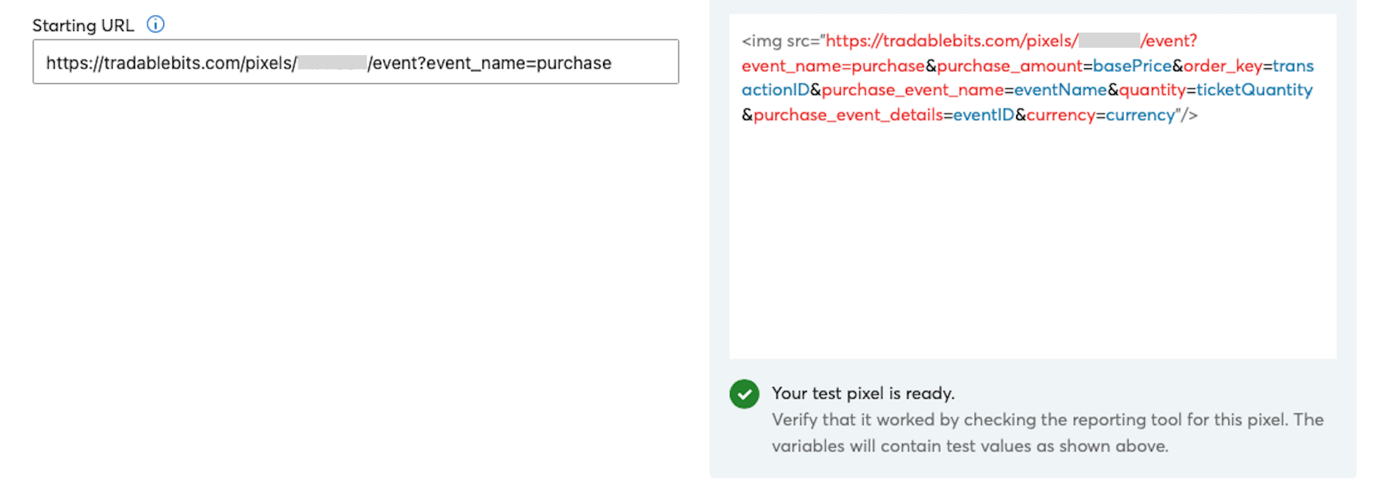Click the redacted pixel ID in code snippet

(x=1110, y=42)
